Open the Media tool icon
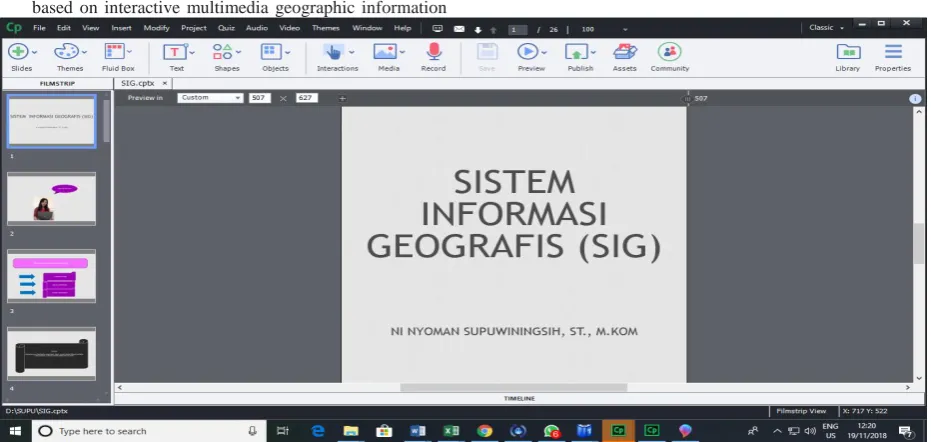Viewport: 931px width, 442px height. (385, 52)
